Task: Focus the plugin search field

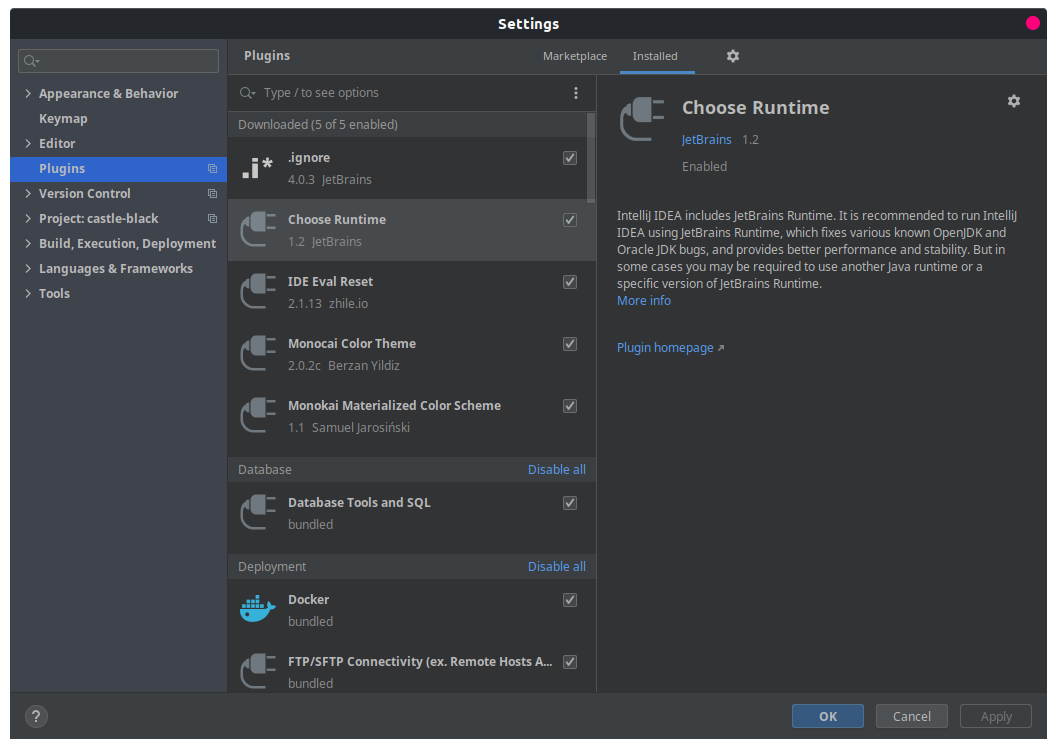Action: coord(410,93)
